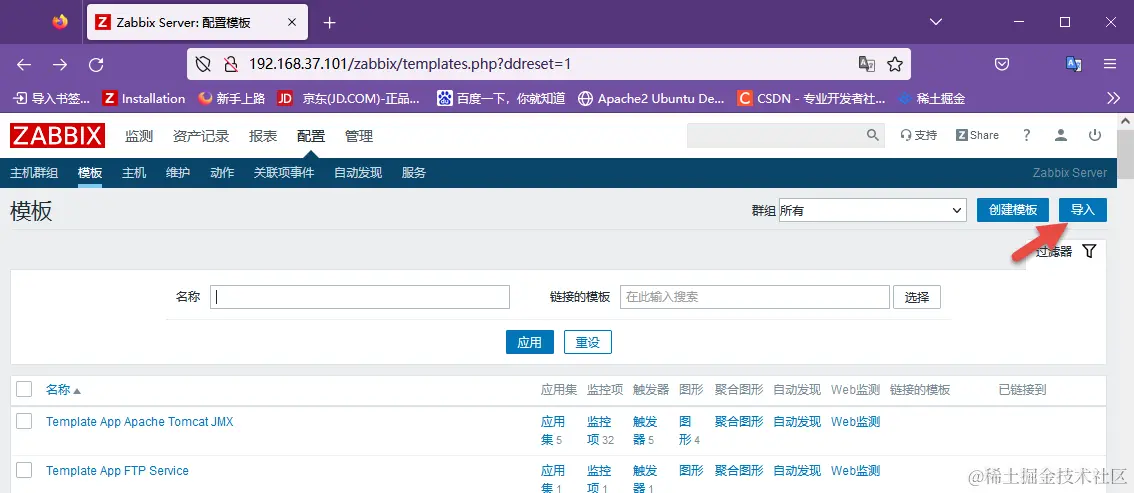Image resolution: width=1134 pixels, height=493 pixels.
Task: Open the 资产记录 menu
Action: tap(201, 136)
